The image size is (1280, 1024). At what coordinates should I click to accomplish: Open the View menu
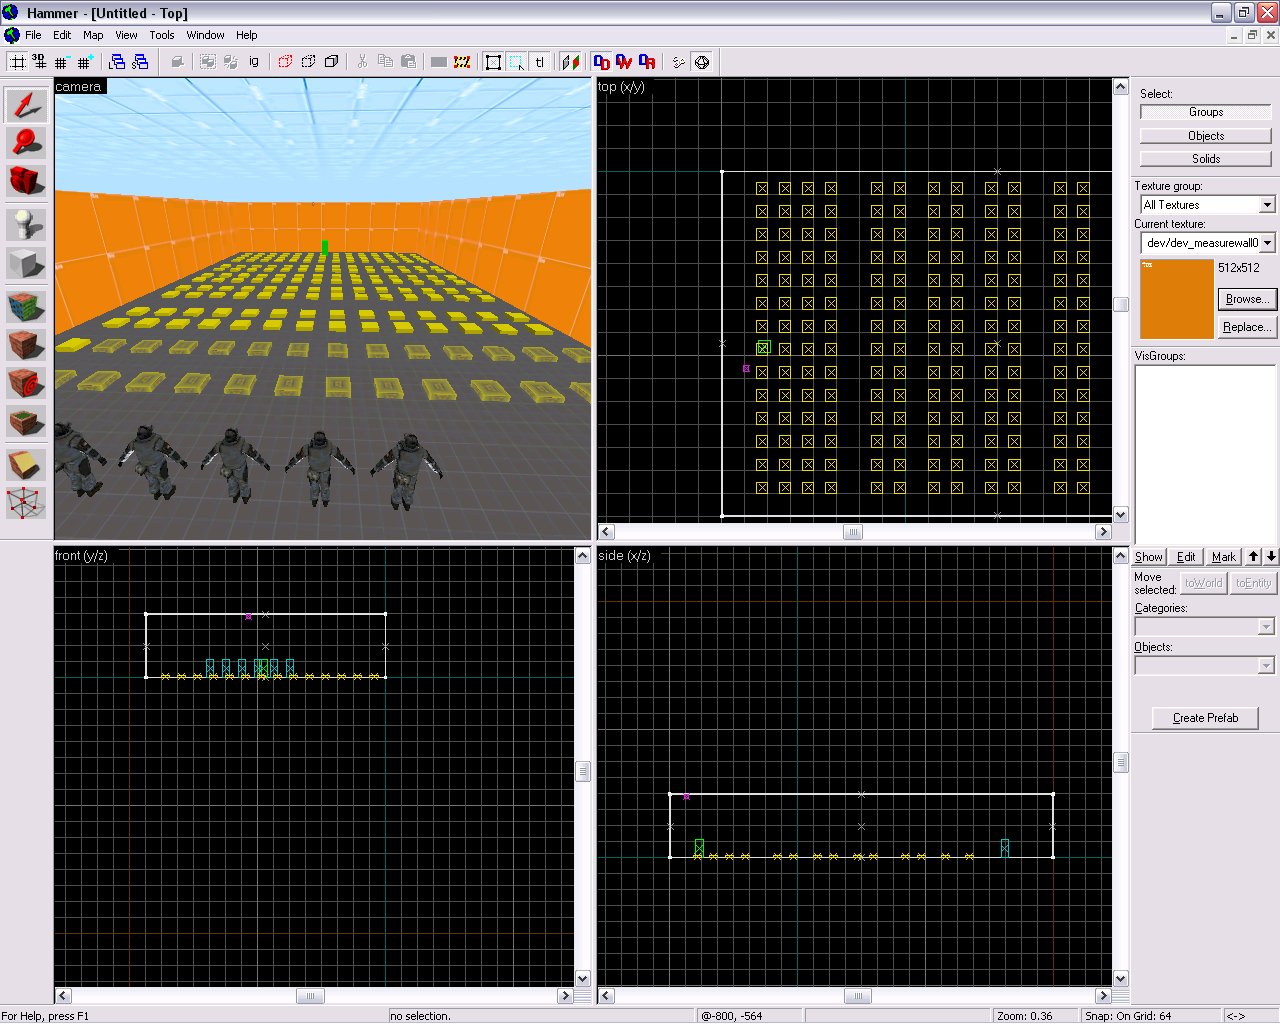(126, 35)
